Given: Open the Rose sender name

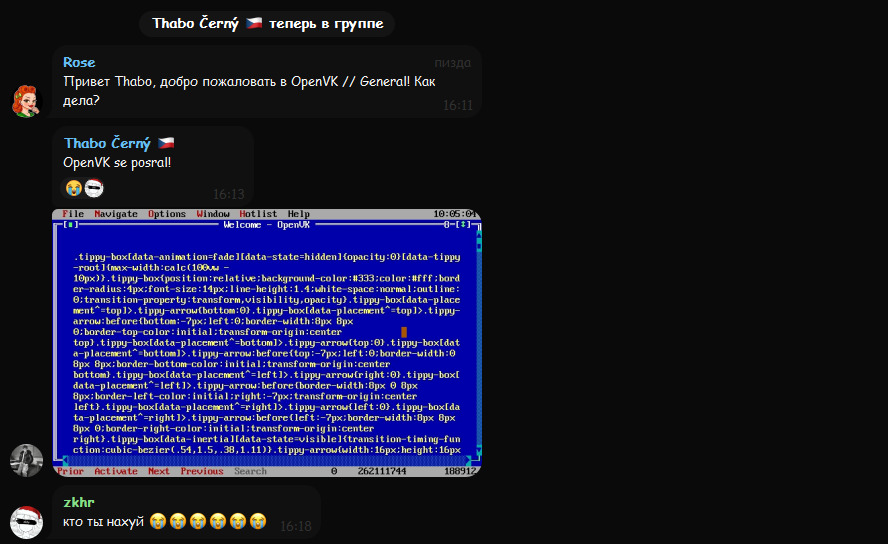Looking at the screenshot, I should pyautogui.click(x=79, y=62).
